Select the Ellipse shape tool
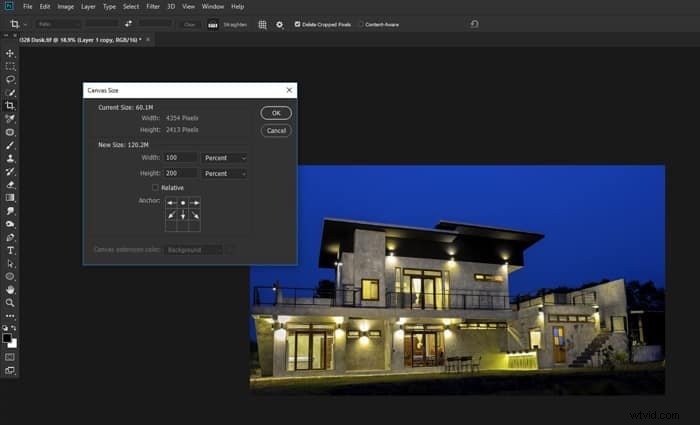700x425 pixels. [10, 276]
